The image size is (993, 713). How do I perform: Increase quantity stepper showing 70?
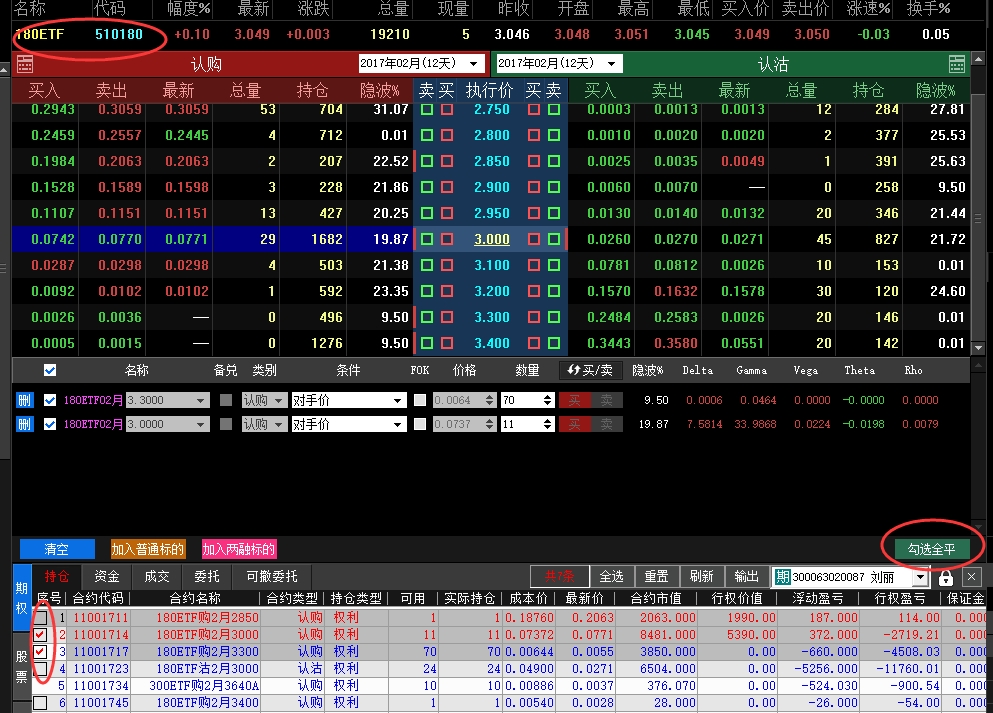547,396
